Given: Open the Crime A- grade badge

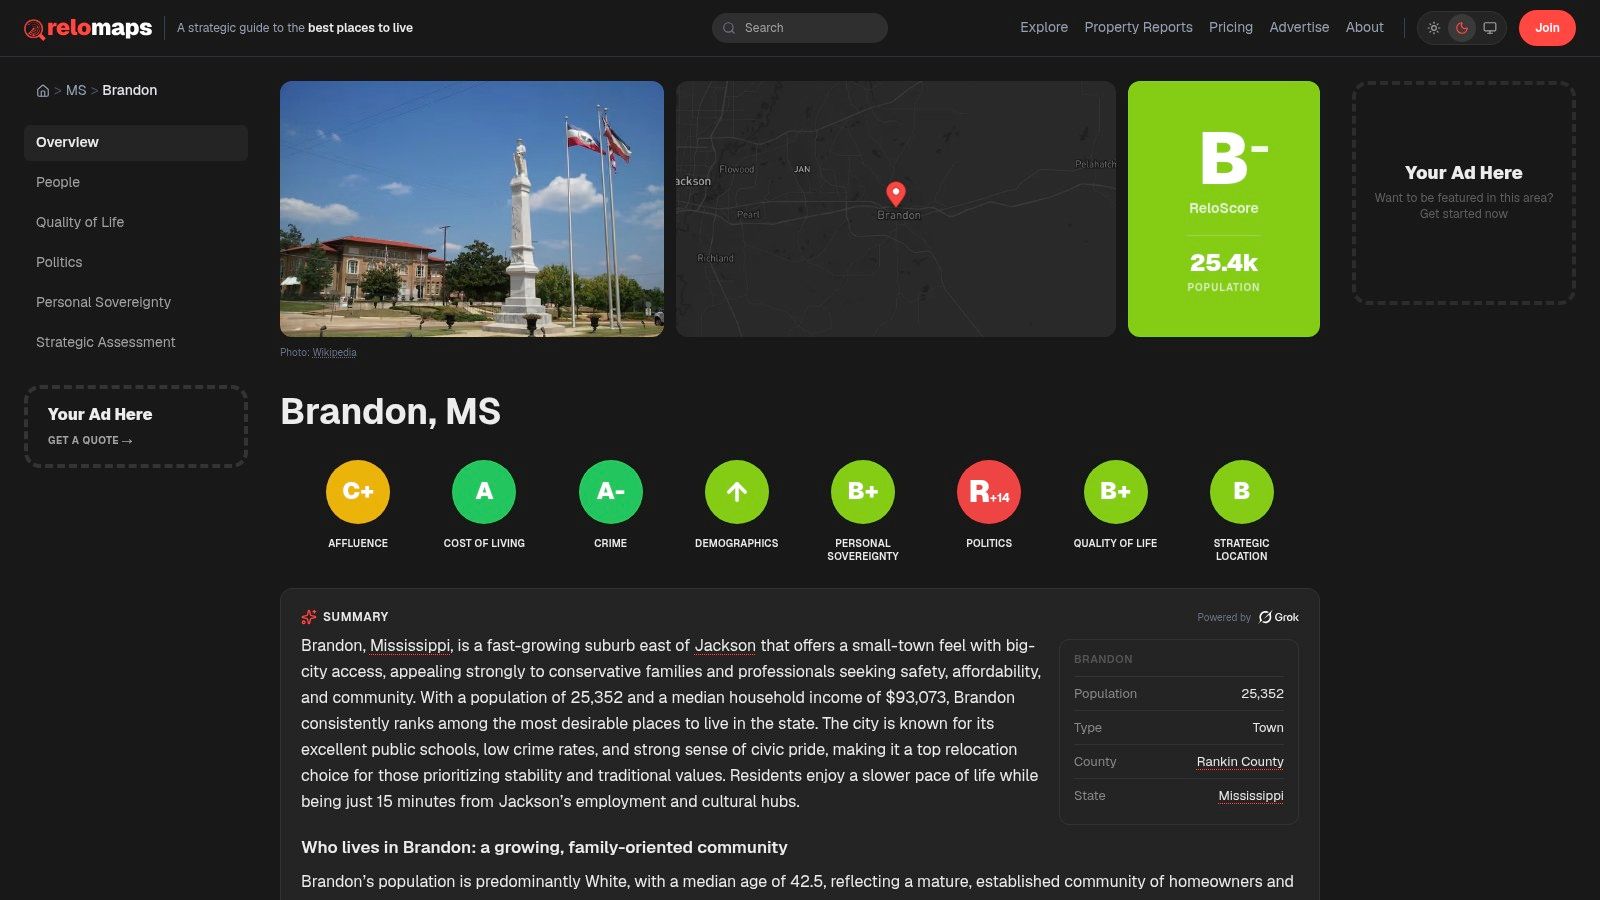Looking at the screenshot, I should pyautogui.click(x=611, y=492).
